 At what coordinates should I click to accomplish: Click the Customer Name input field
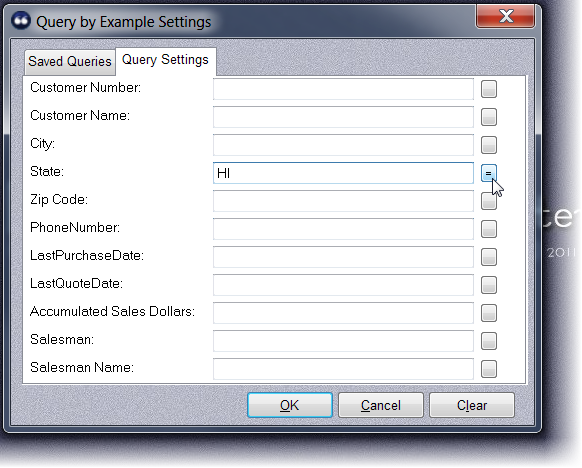(x=343, y=117)
